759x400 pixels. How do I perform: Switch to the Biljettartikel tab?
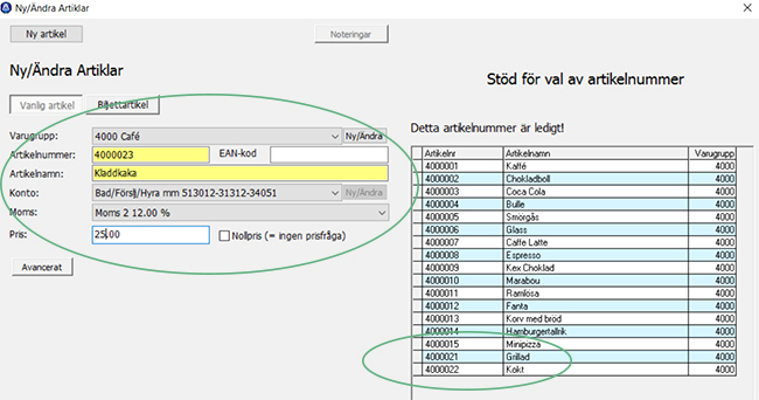coord(123,105)
